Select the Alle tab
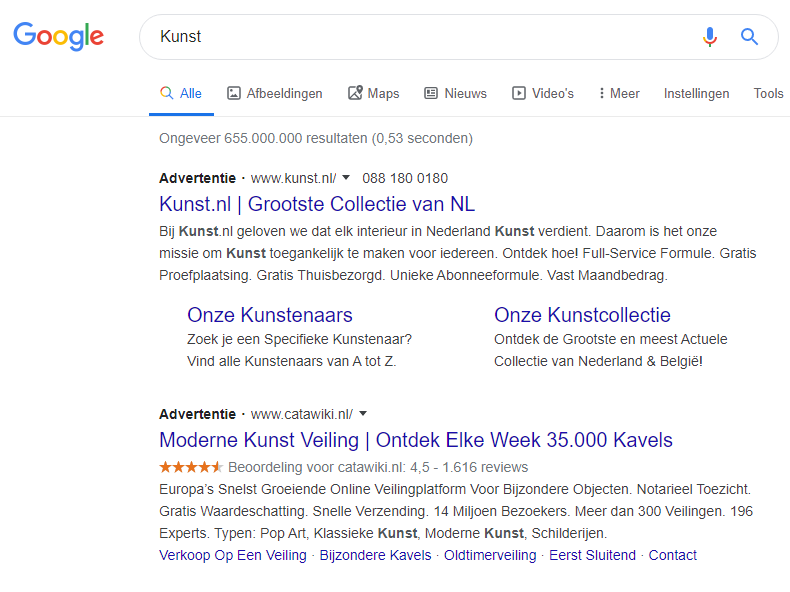Screen dimensions: 790x592 pos(181,93)
